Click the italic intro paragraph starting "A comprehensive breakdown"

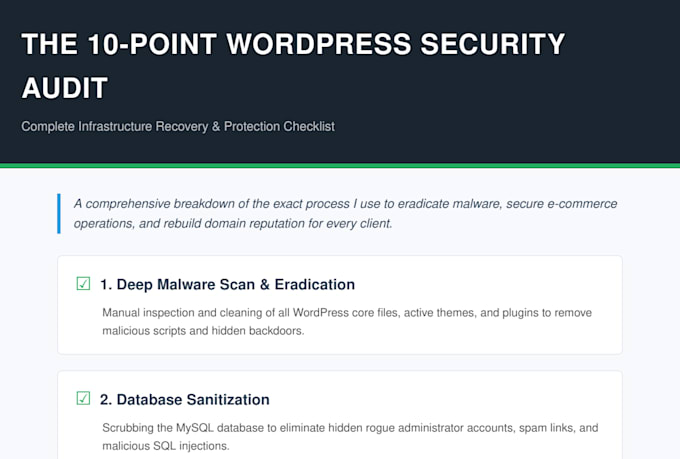pos(345,213)
